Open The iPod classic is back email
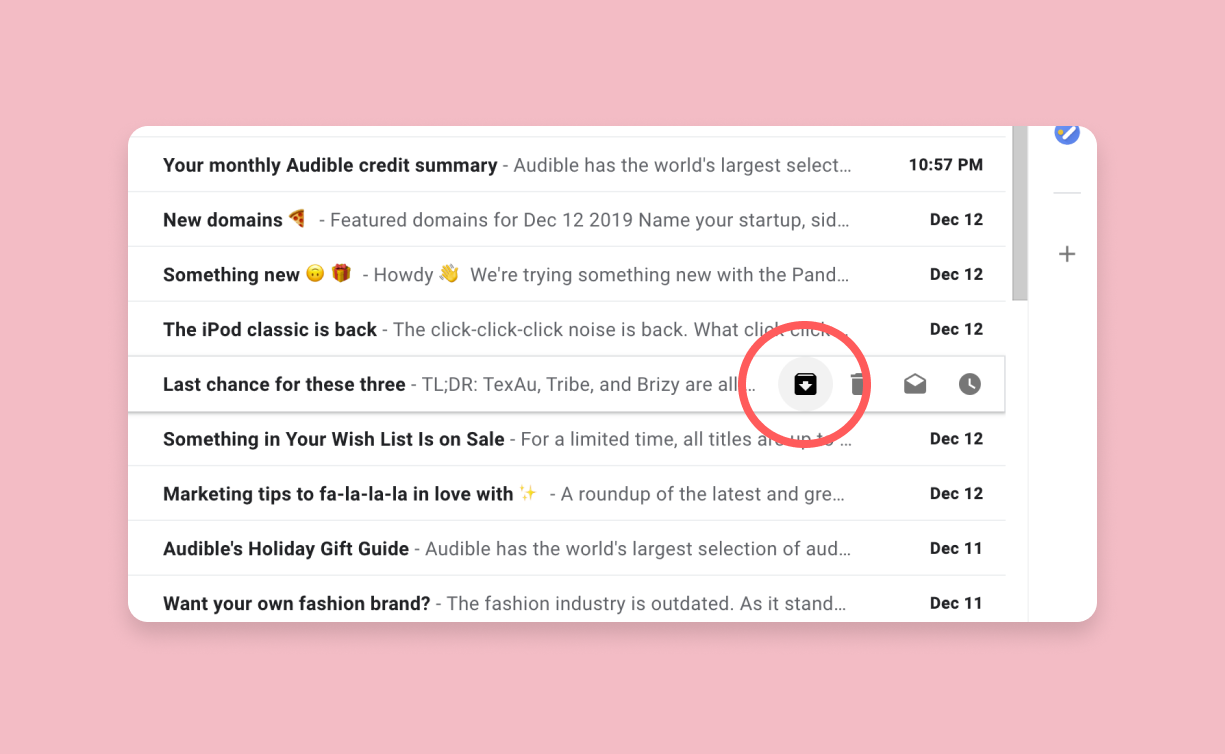This screenshot has height=754, width=1225. (567, 329)
